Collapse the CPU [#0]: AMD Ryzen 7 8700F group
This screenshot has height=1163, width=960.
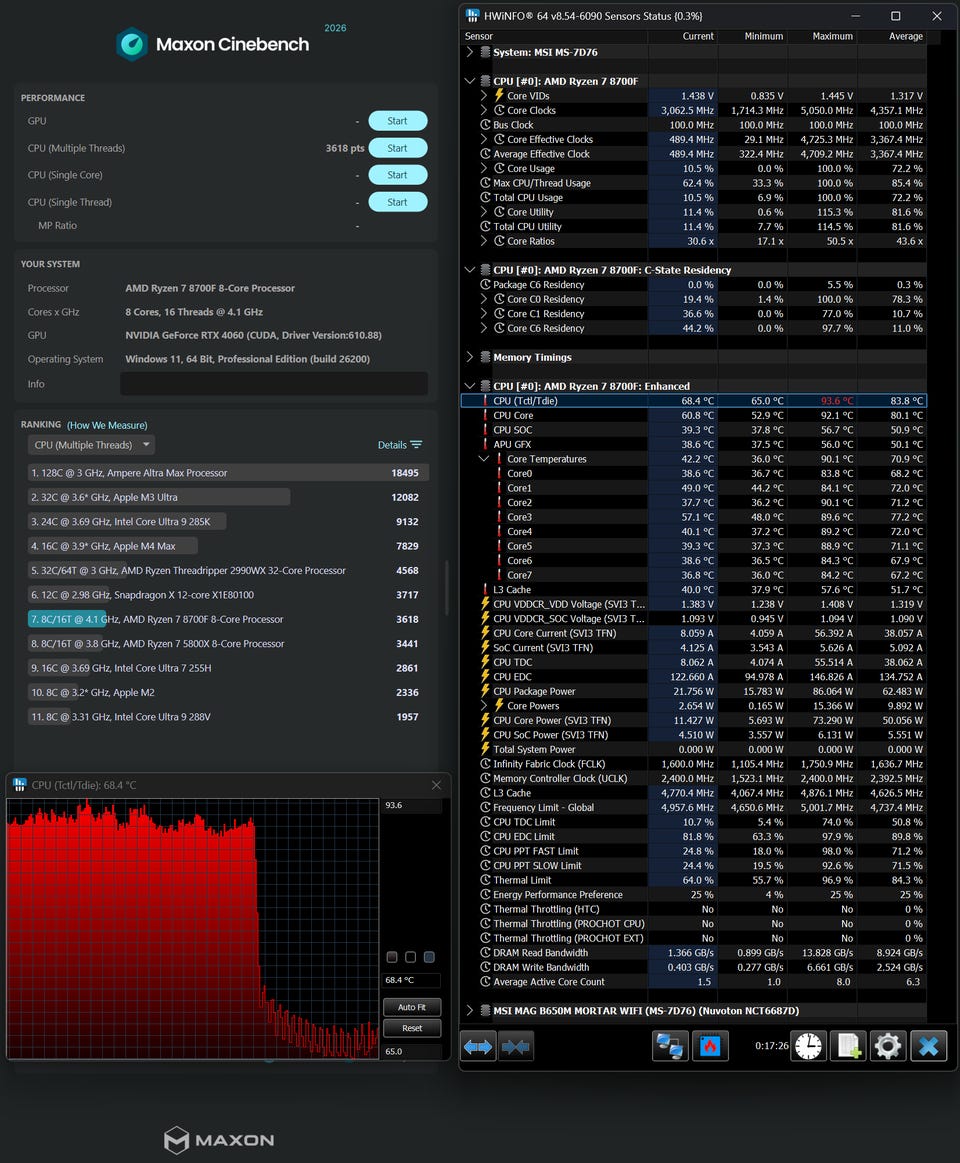[x=470, y=81]
